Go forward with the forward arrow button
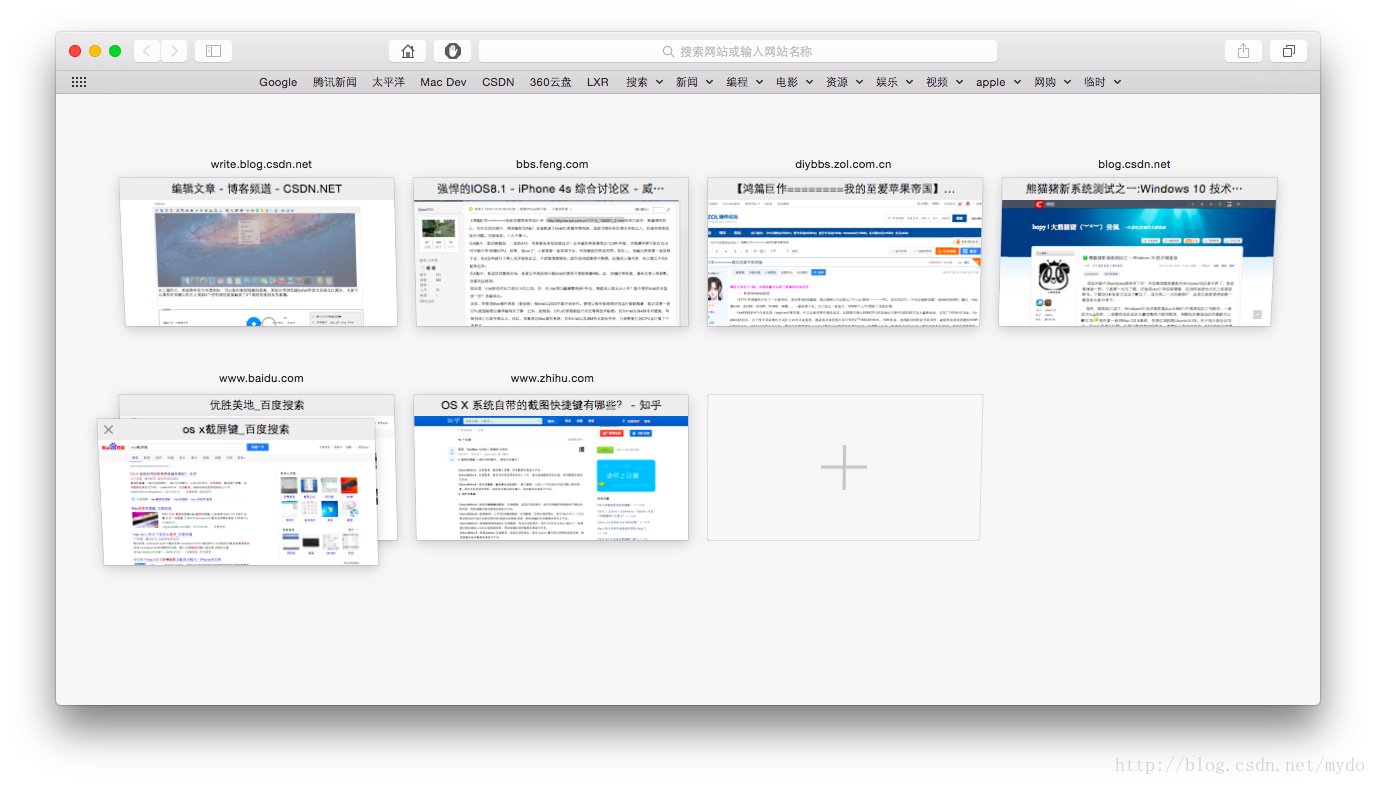This screenshot has width=1376, height=785. [x=174, y=51]
